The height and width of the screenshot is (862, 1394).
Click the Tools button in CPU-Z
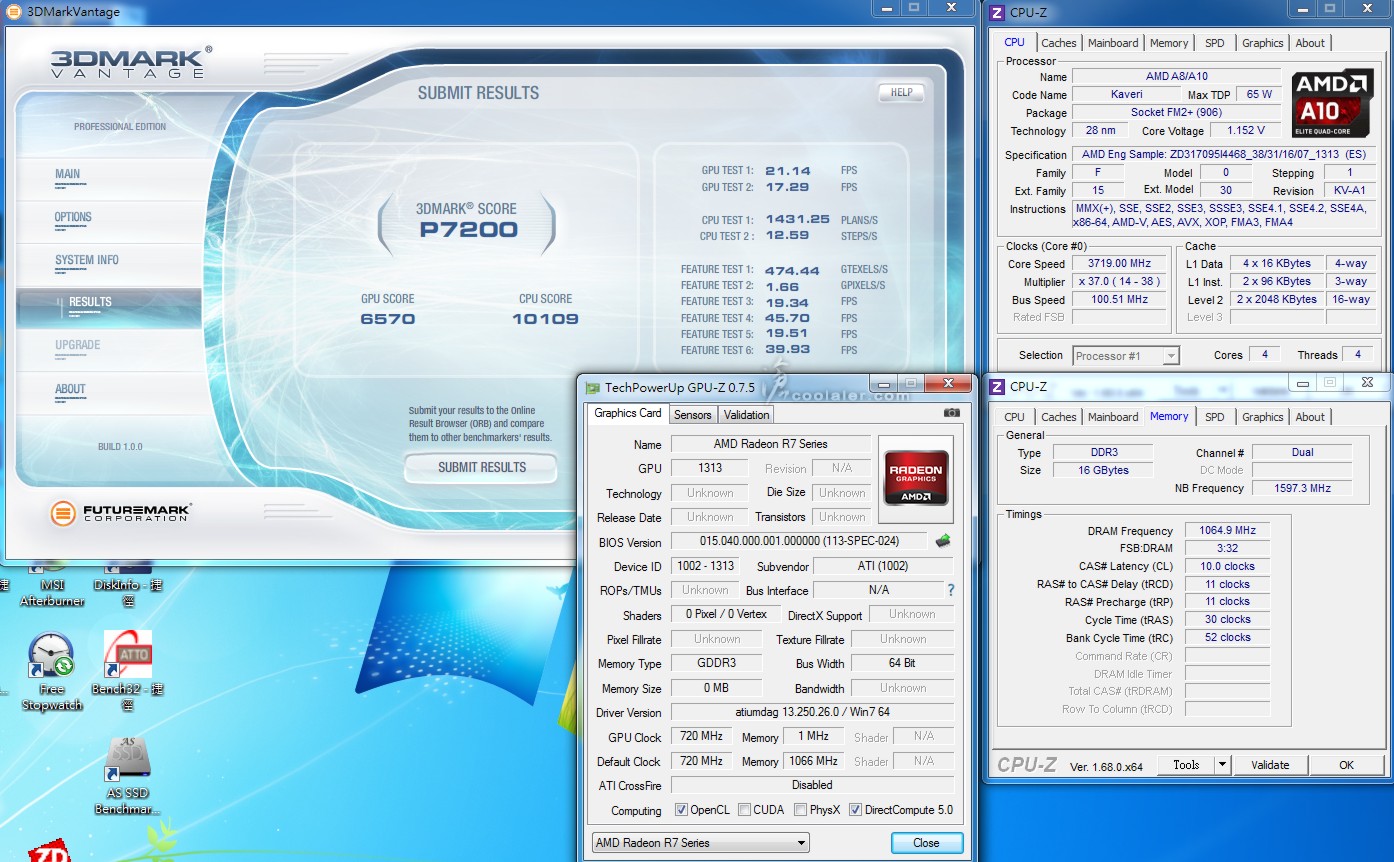[1186, 765]
